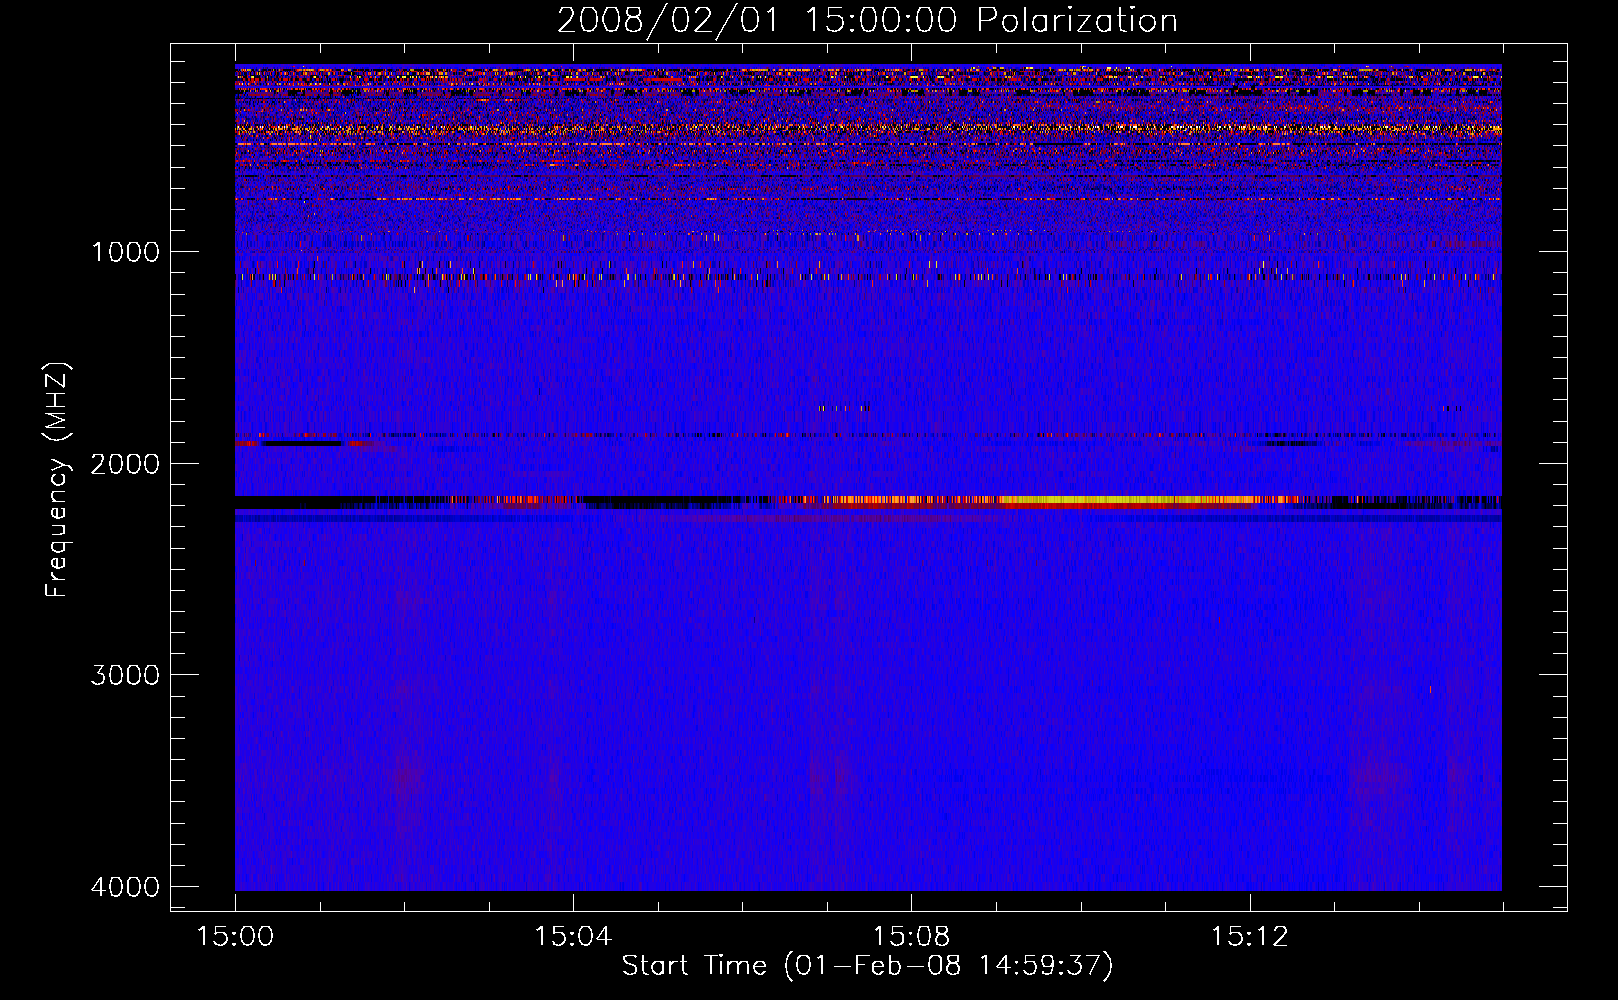Click the "15:00" time tick label
This screenshot has height=1000, width=1618.
pos(236,937)
